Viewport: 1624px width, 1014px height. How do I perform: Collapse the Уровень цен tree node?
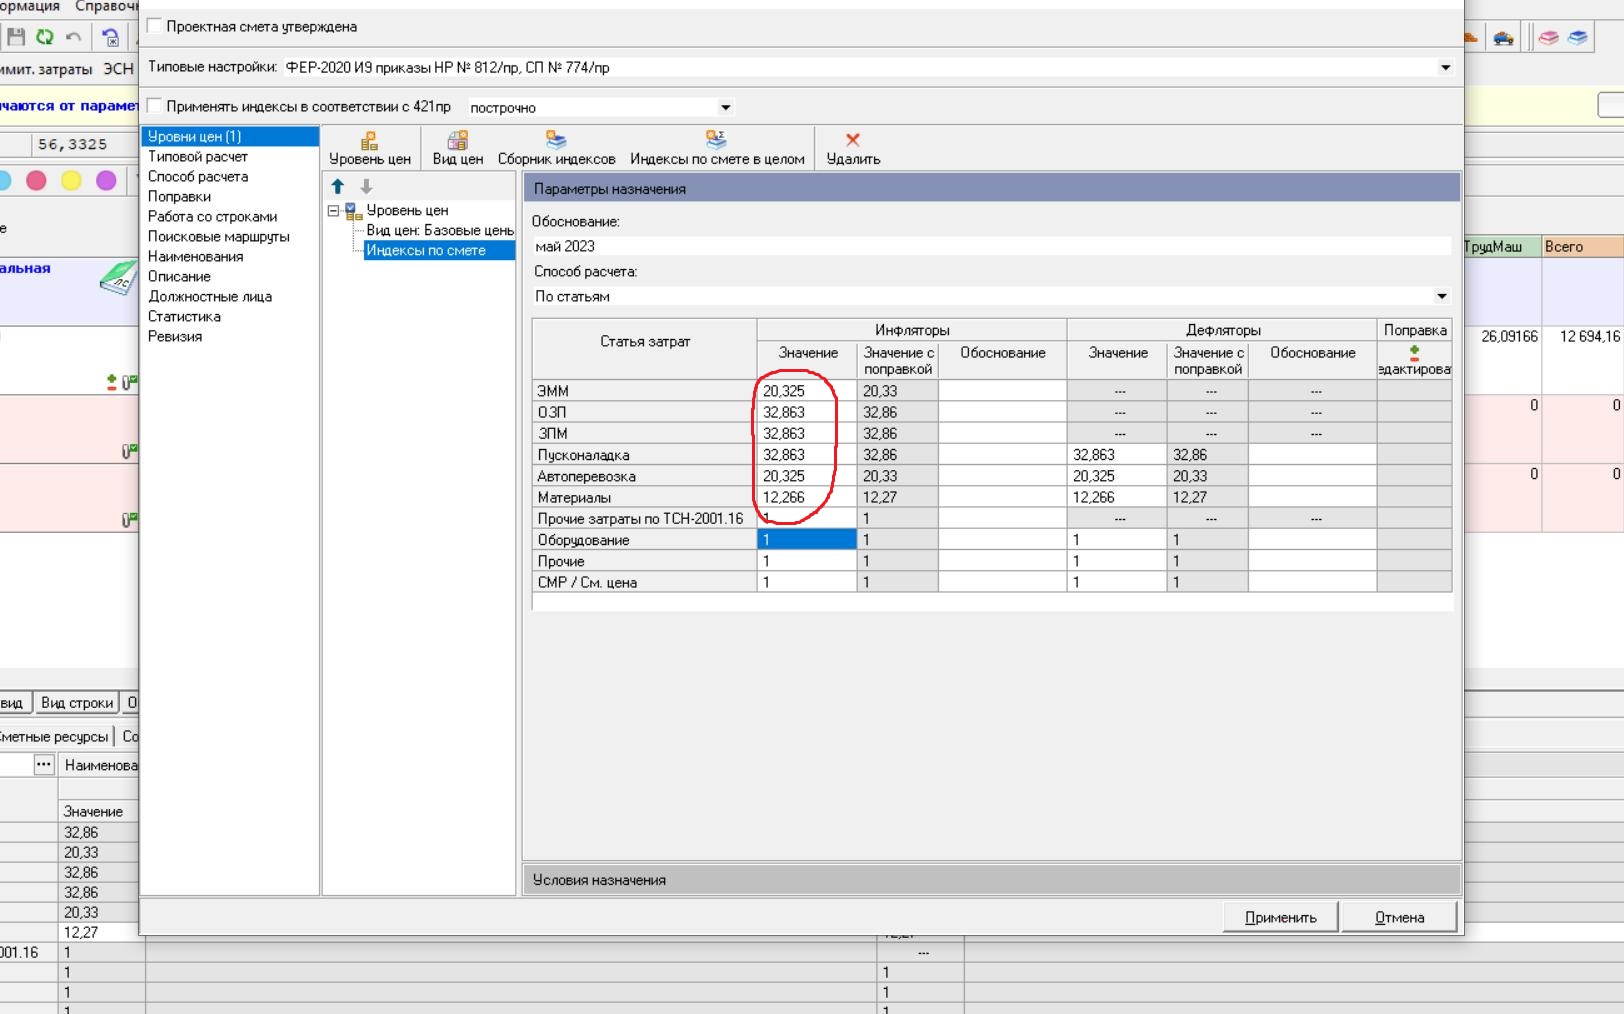coord(333,211)
